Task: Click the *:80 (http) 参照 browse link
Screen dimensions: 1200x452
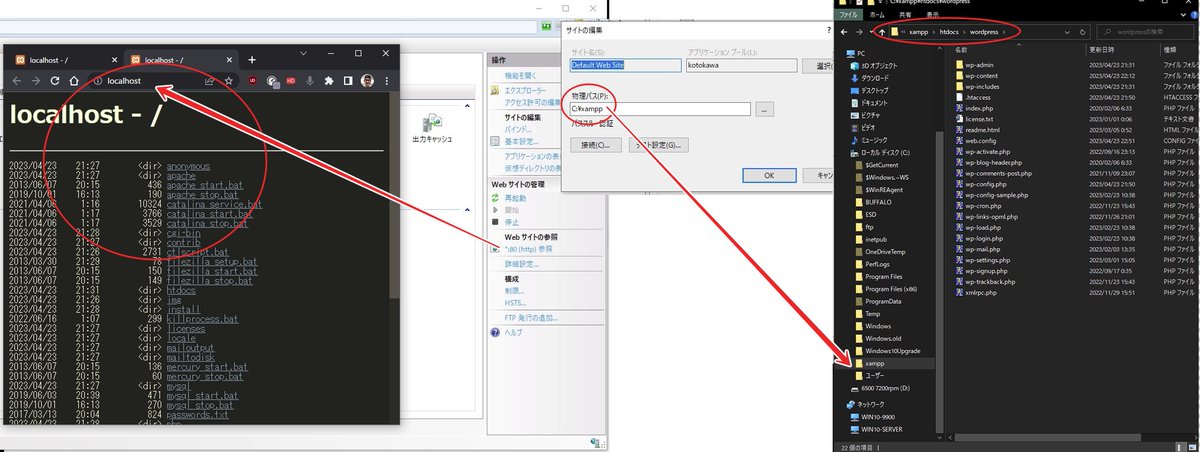Action: coord(529,249)
